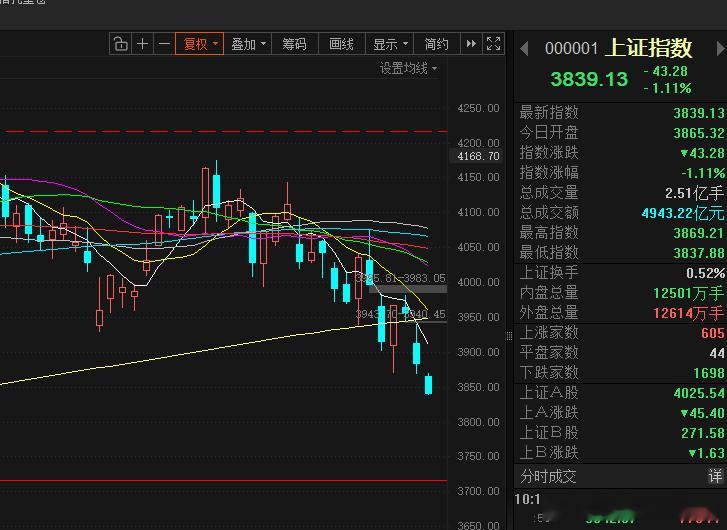This screenshot has height=530, width=727.
Task: Toggle the chart lock icon
Action: [121, 44]
